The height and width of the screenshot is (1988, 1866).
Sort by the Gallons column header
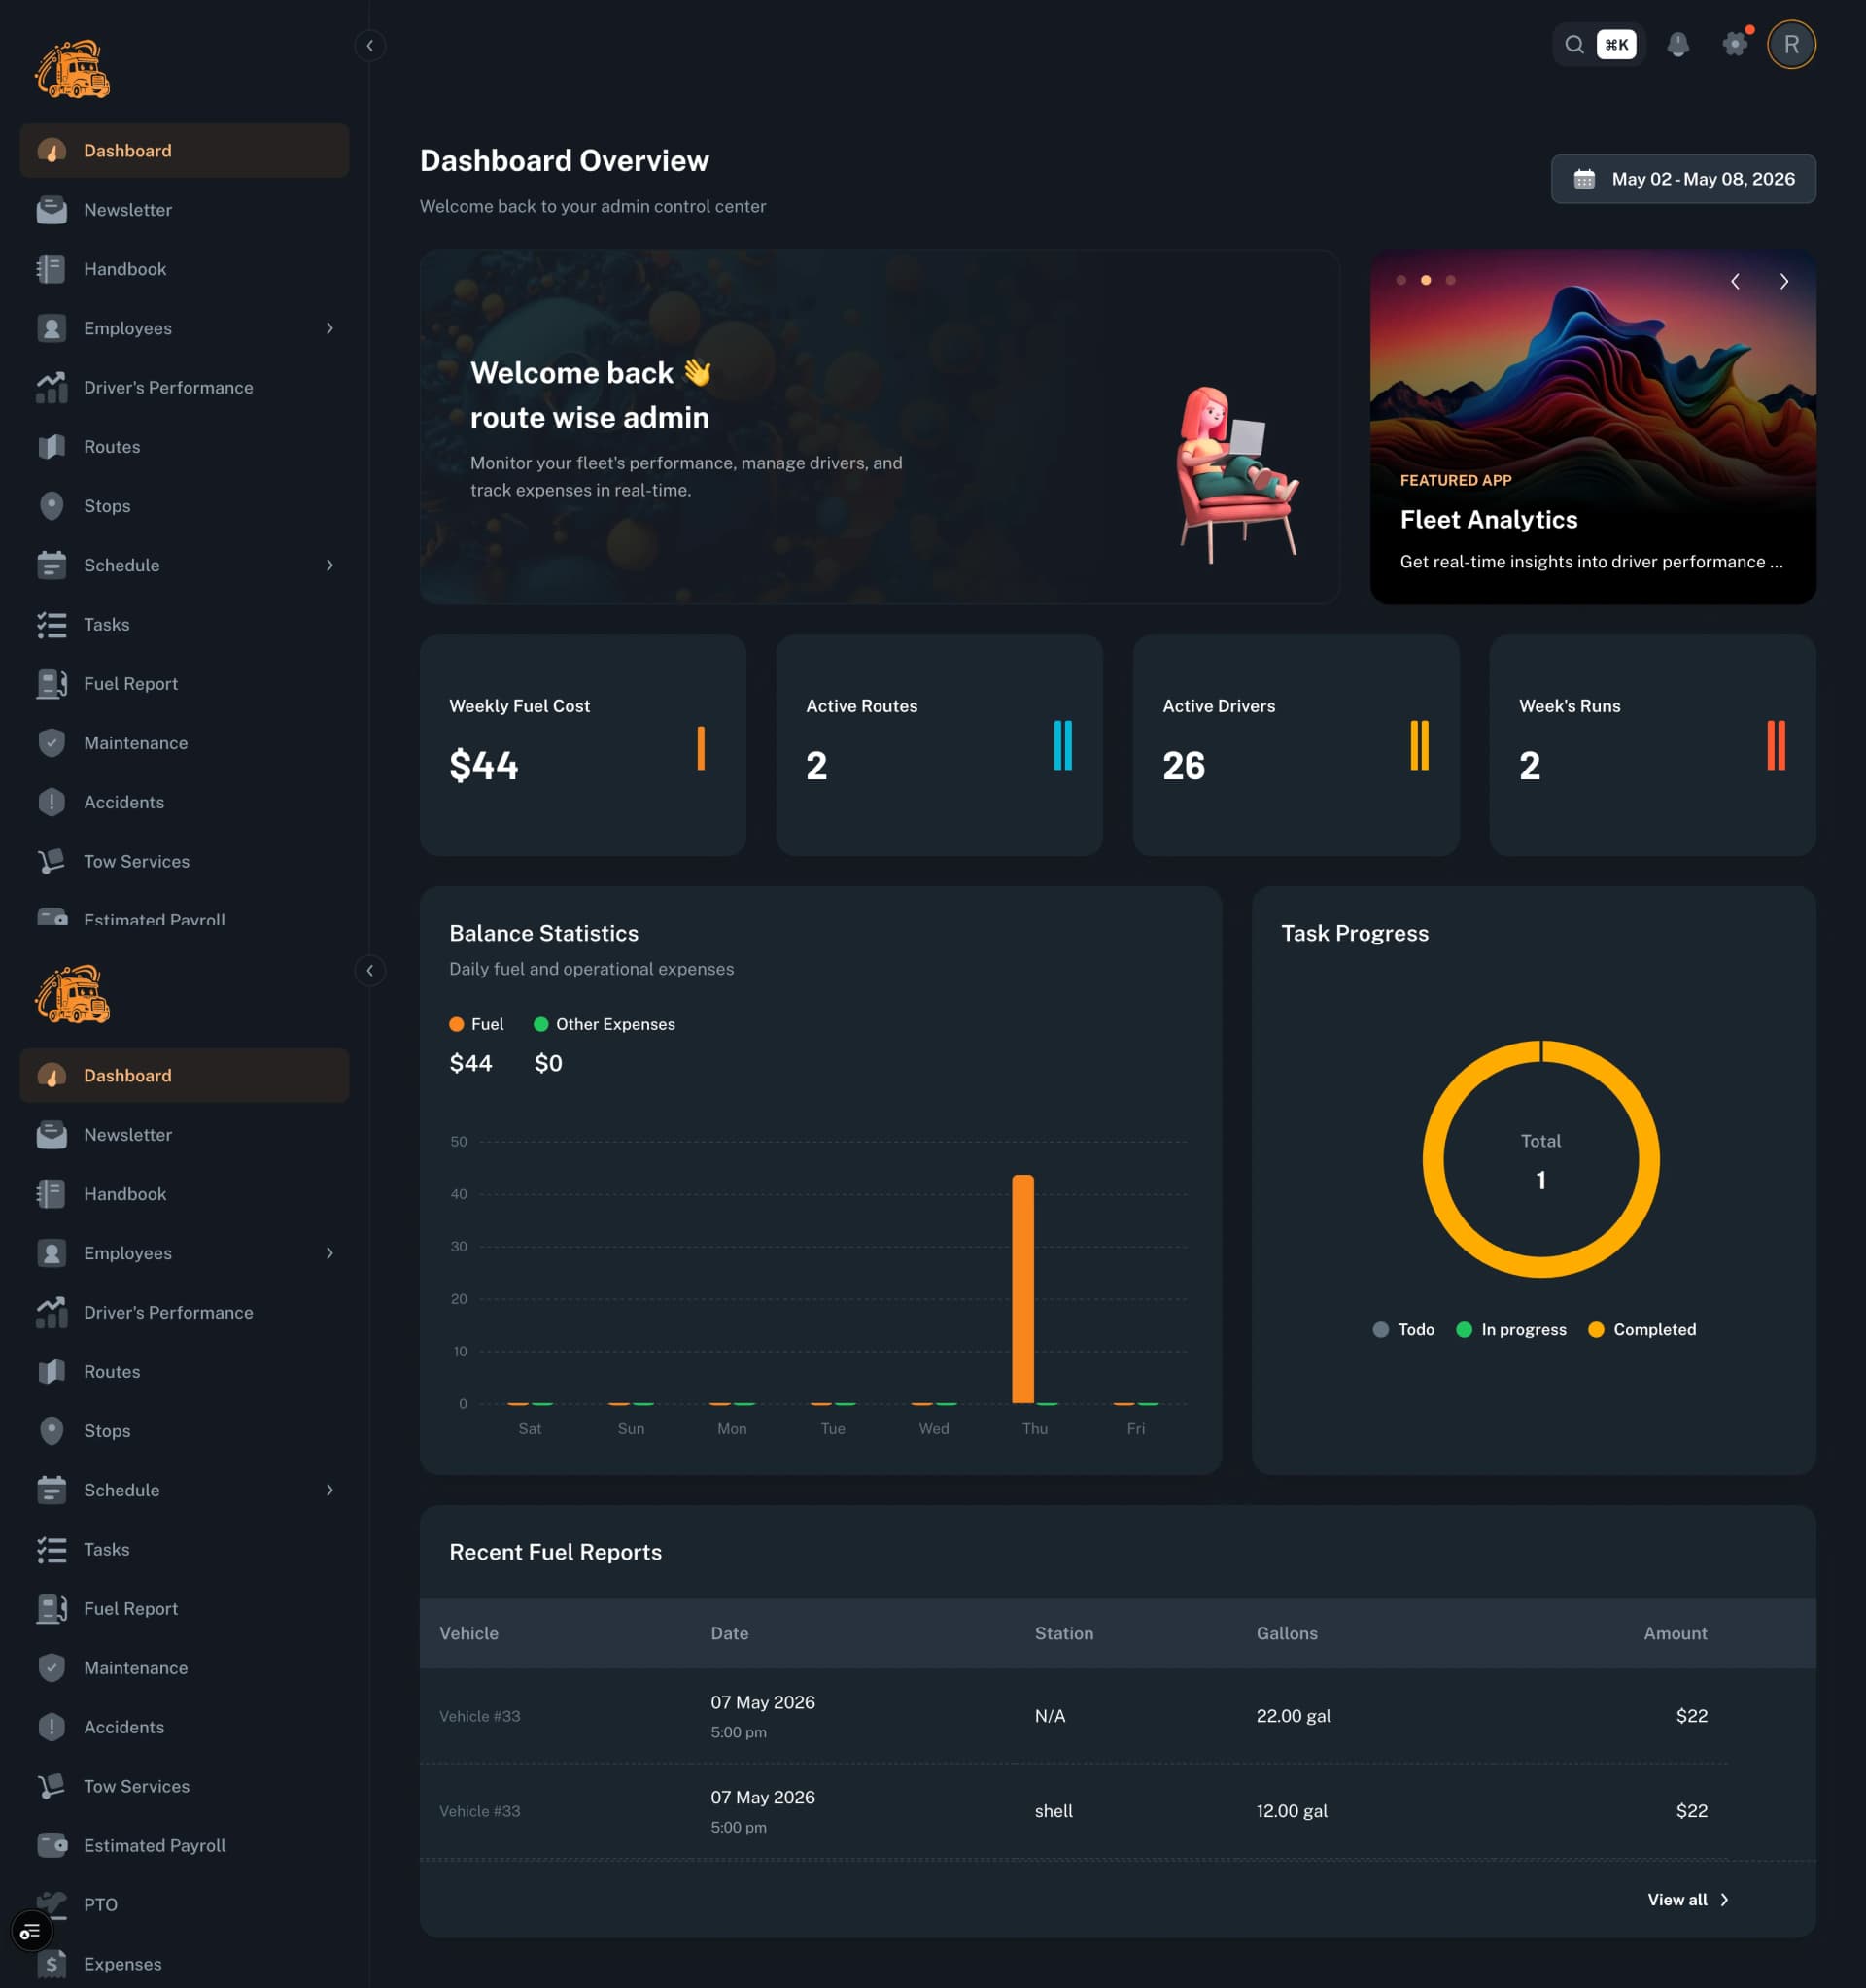click(1287, 1634)
